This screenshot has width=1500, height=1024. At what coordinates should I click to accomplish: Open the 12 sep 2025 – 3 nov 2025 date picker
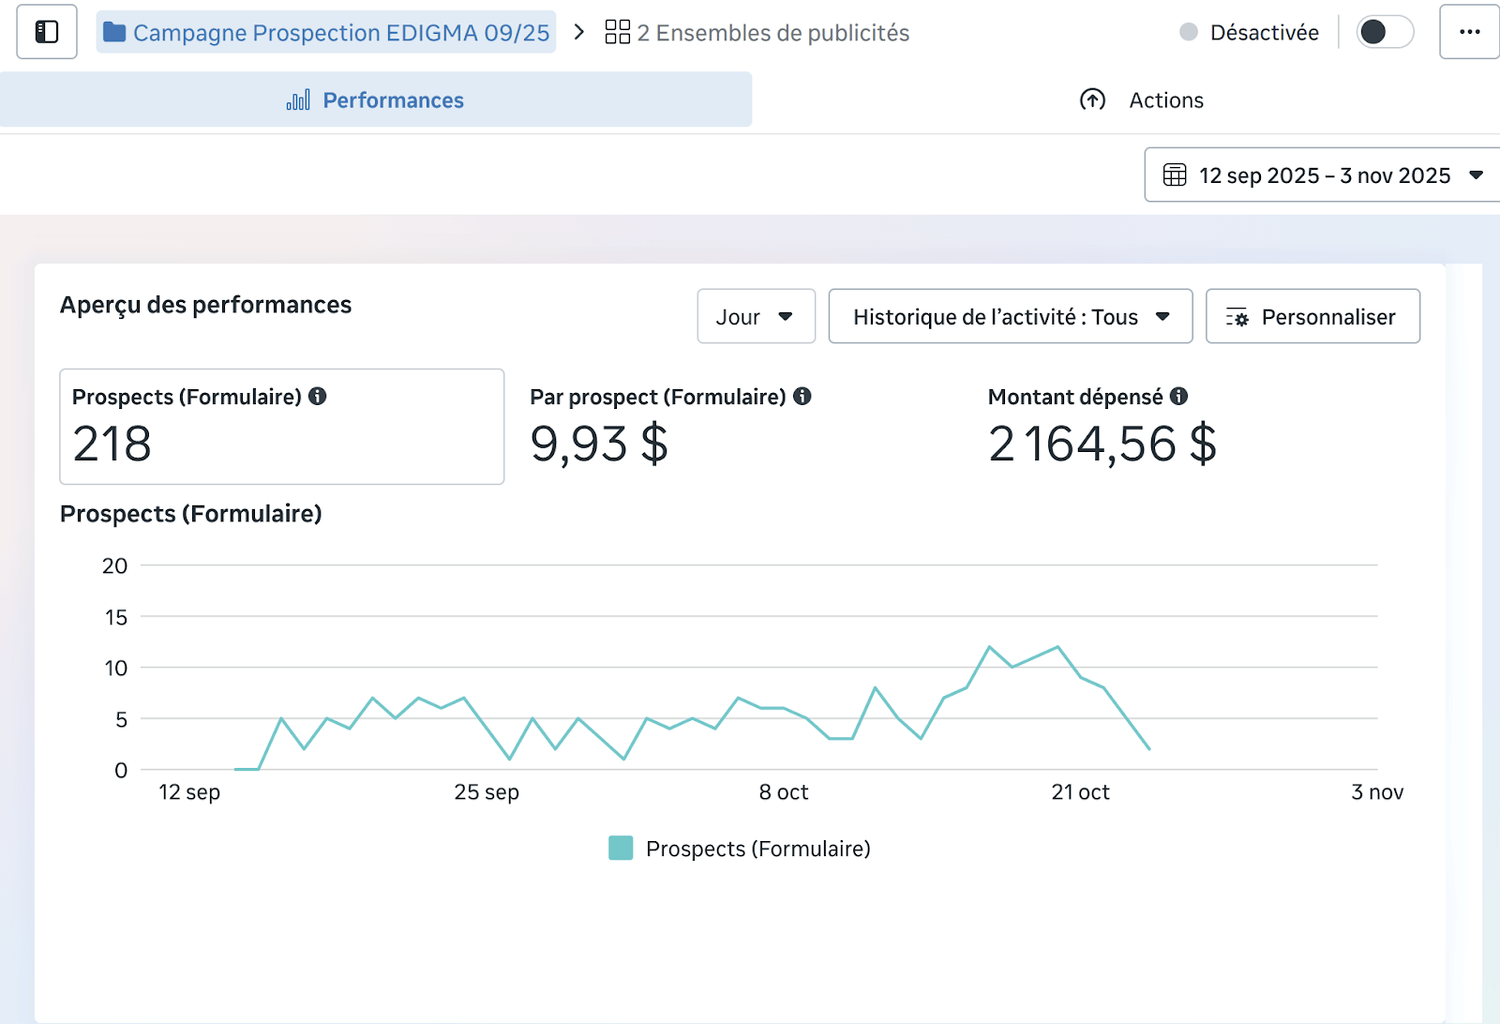pyautogui.click(x=1323, y=176)
